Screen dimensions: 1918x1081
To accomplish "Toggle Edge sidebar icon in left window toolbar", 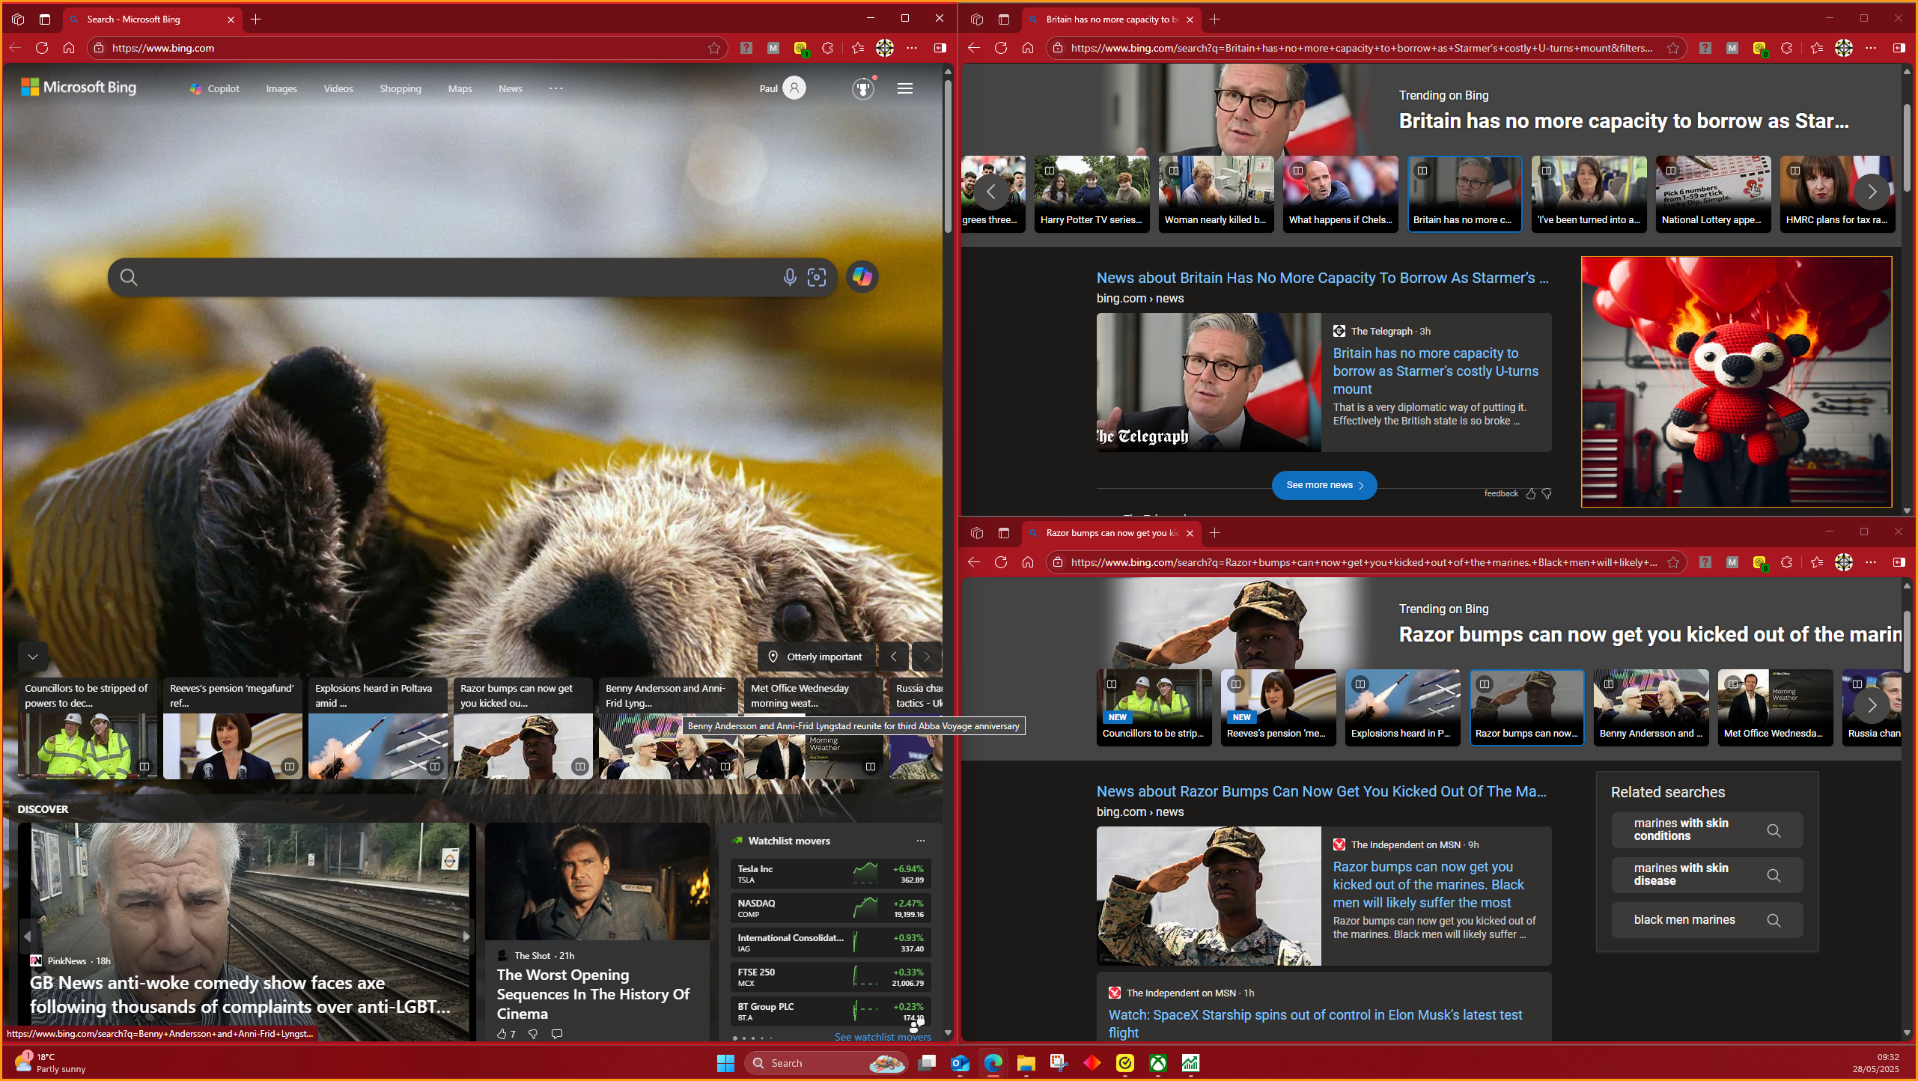I will click(940, 48).
